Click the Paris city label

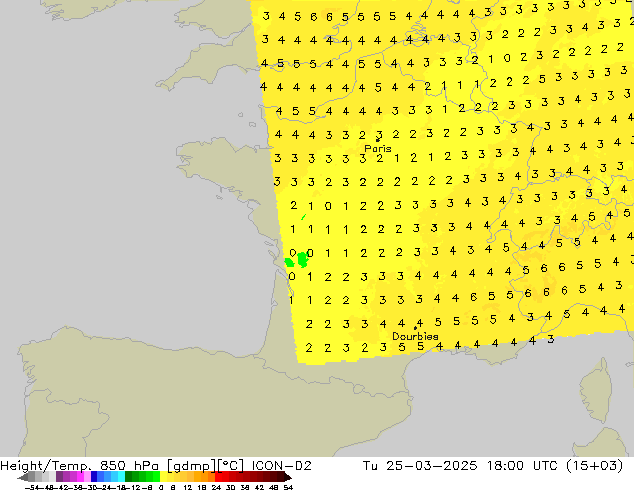click(378, 149)
